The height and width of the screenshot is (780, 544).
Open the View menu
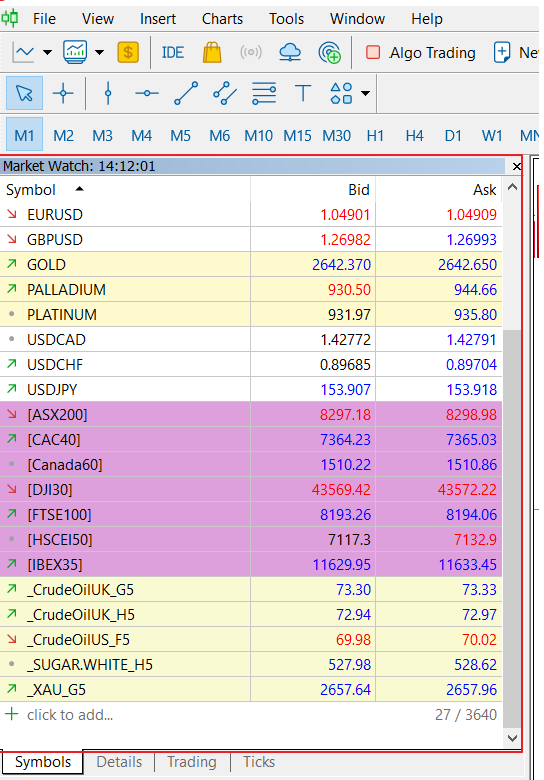[97, 19]
